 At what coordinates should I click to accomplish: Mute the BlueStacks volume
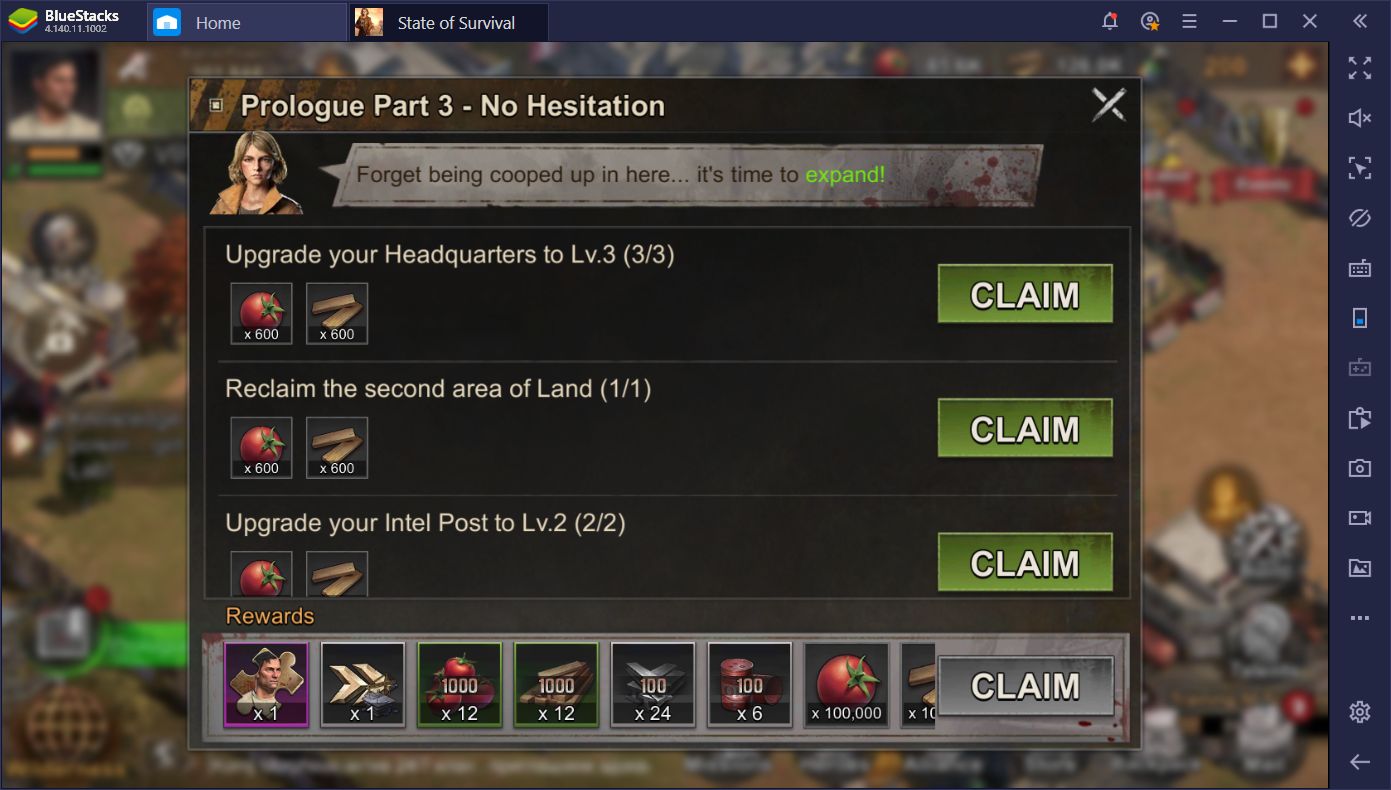pos(1360,118)
